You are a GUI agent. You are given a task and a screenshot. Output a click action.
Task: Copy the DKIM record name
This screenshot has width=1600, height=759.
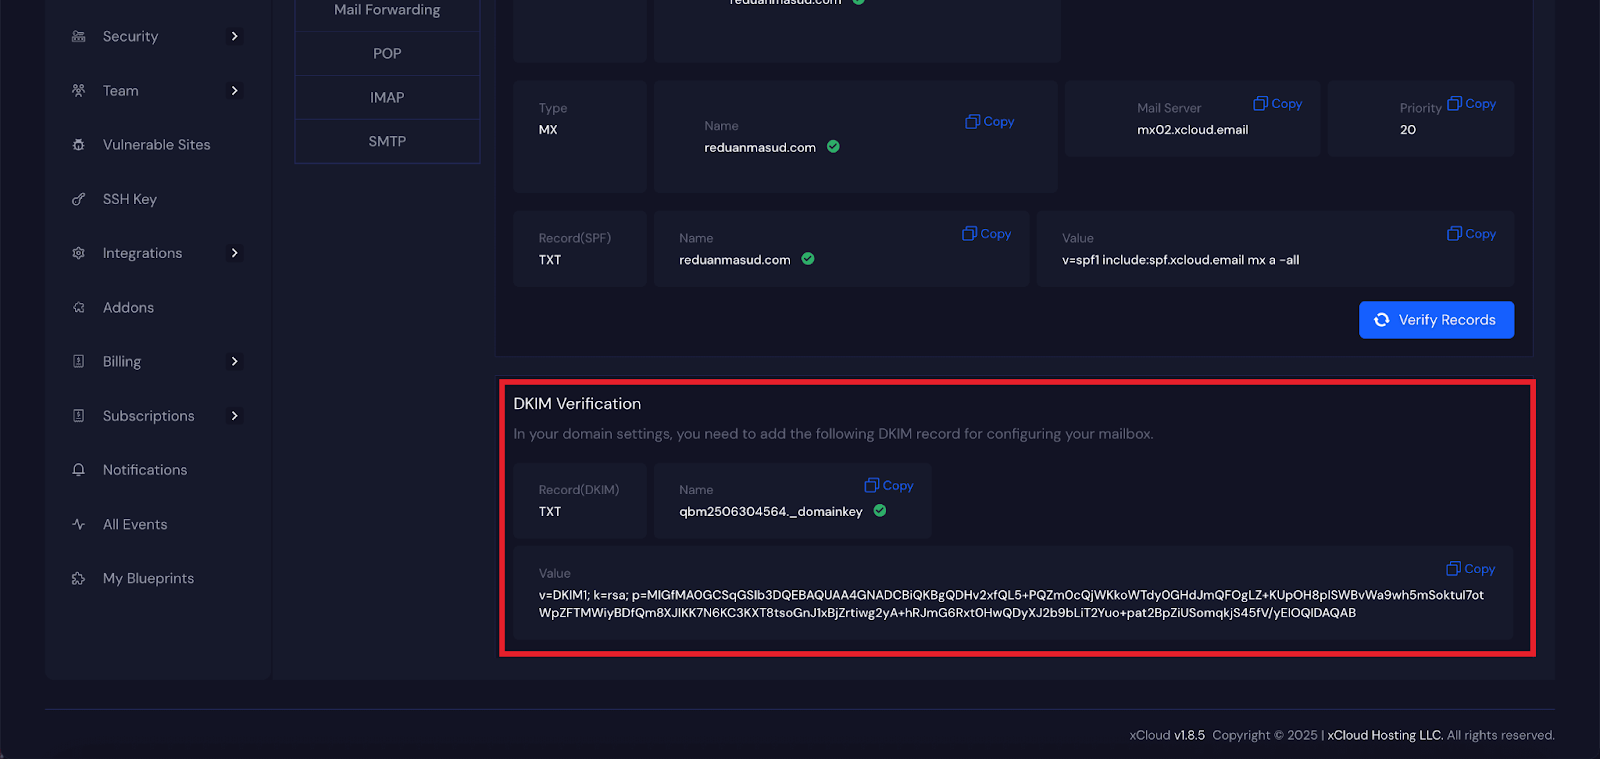[889, 486]
